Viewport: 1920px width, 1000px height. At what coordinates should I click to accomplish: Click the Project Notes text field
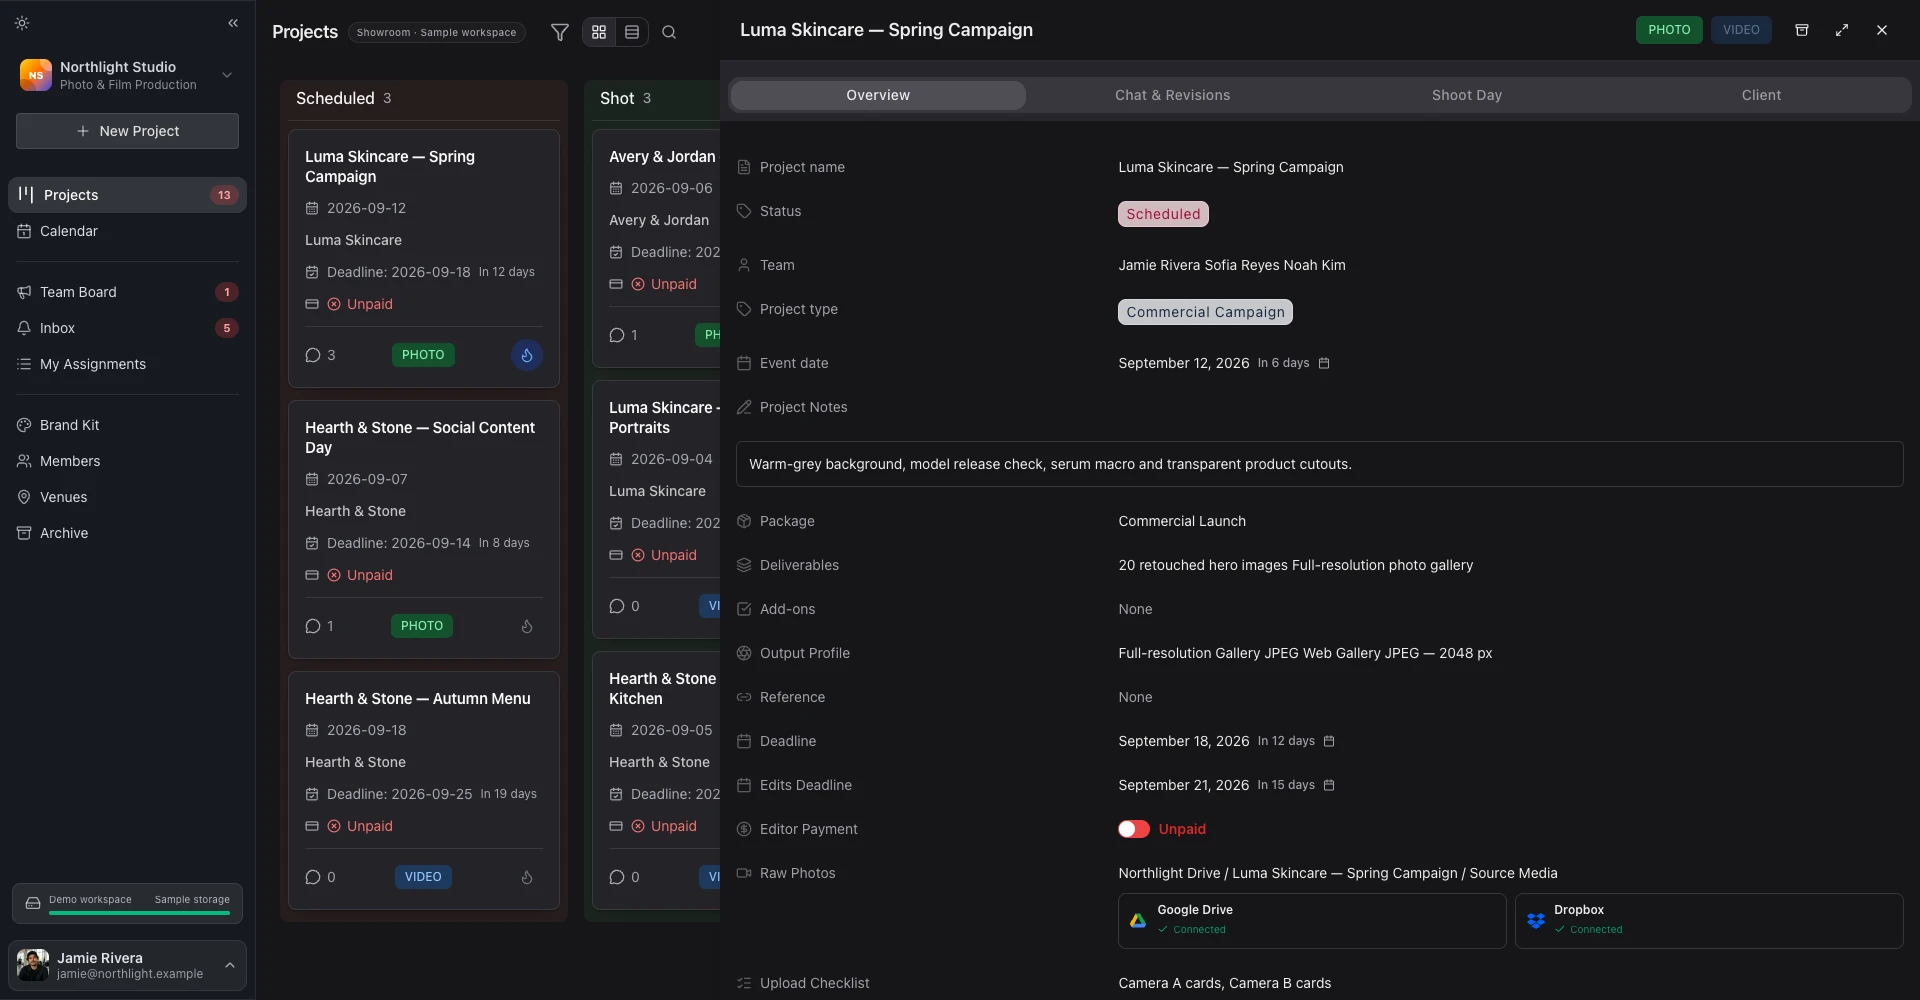(x=1319, y=464)
